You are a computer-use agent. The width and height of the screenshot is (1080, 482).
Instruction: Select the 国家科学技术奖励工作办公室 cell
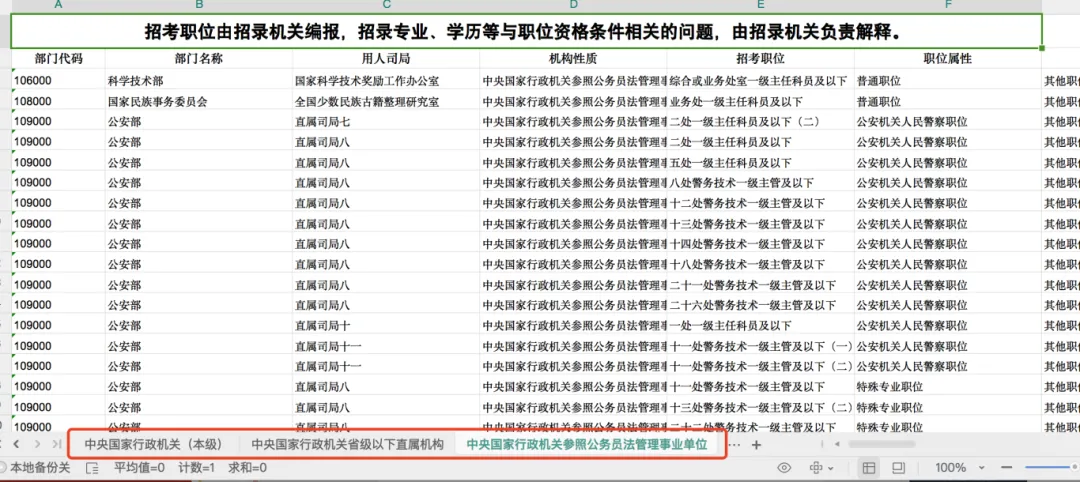tap(386, 81)
